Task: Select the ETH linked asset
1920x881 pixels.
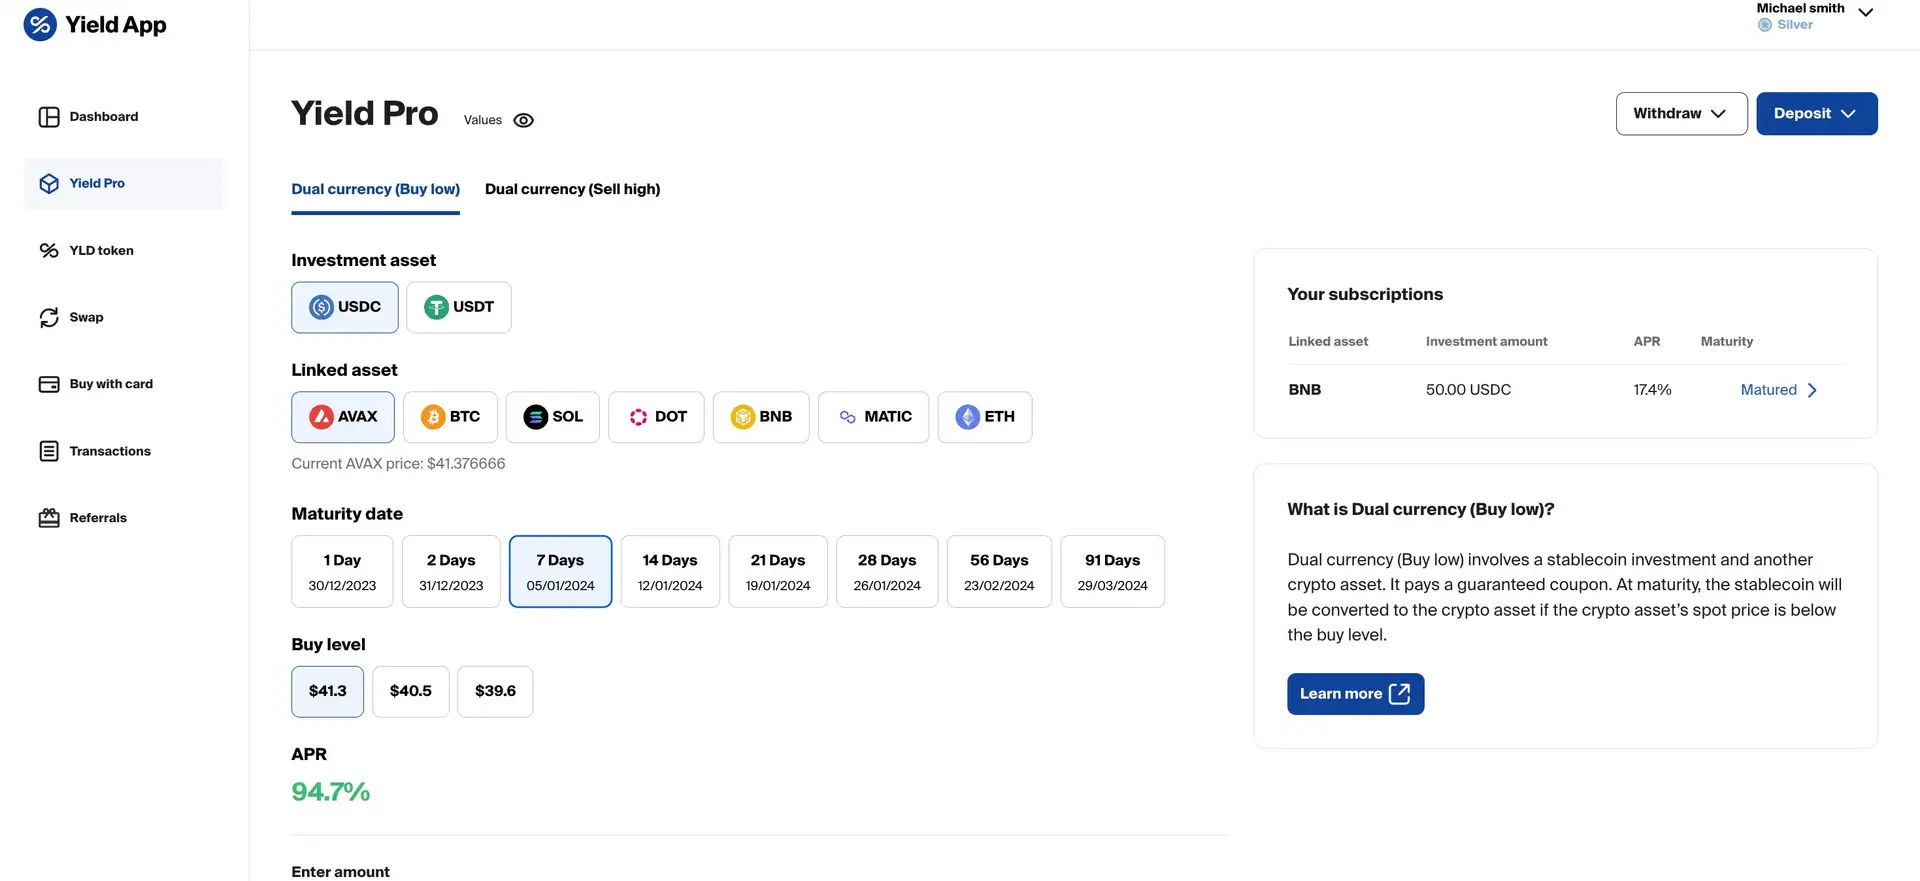Action: pyautogui.click(x=985, y=417)
